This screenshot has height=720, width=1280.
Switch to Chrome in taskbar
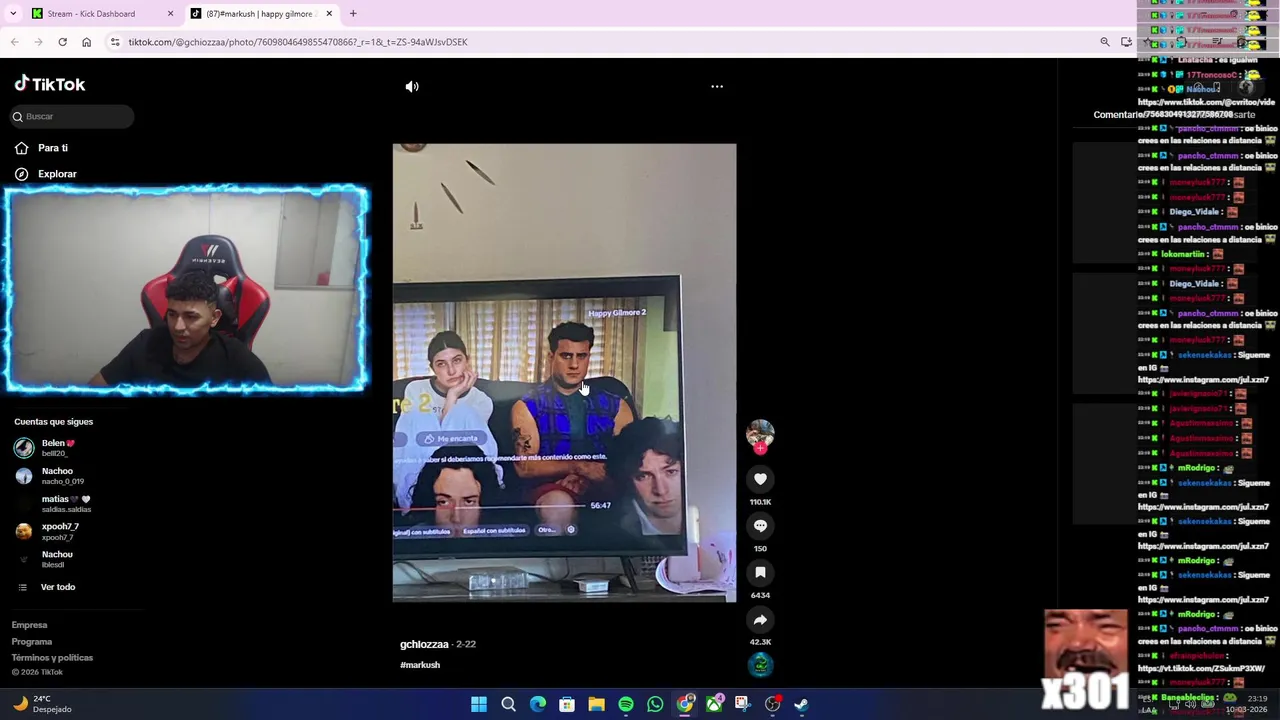click(x=684, y=704)
